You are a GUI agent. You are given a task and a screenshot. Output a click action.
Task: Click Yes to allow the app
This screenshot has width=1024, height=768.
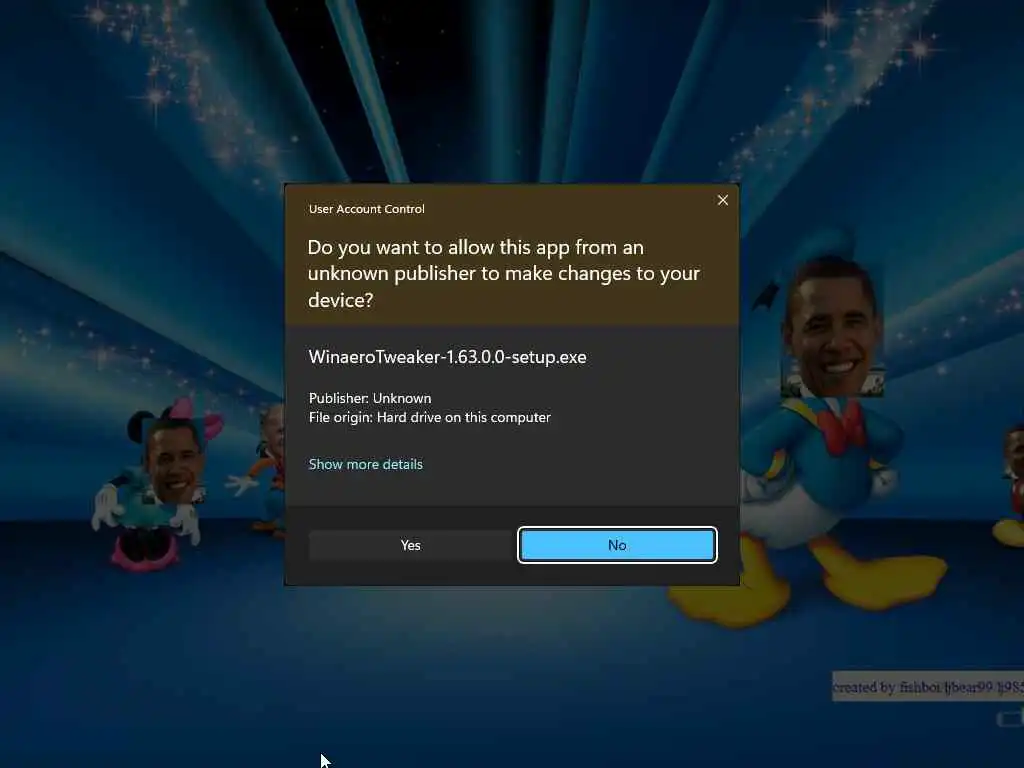click(411, 545)
